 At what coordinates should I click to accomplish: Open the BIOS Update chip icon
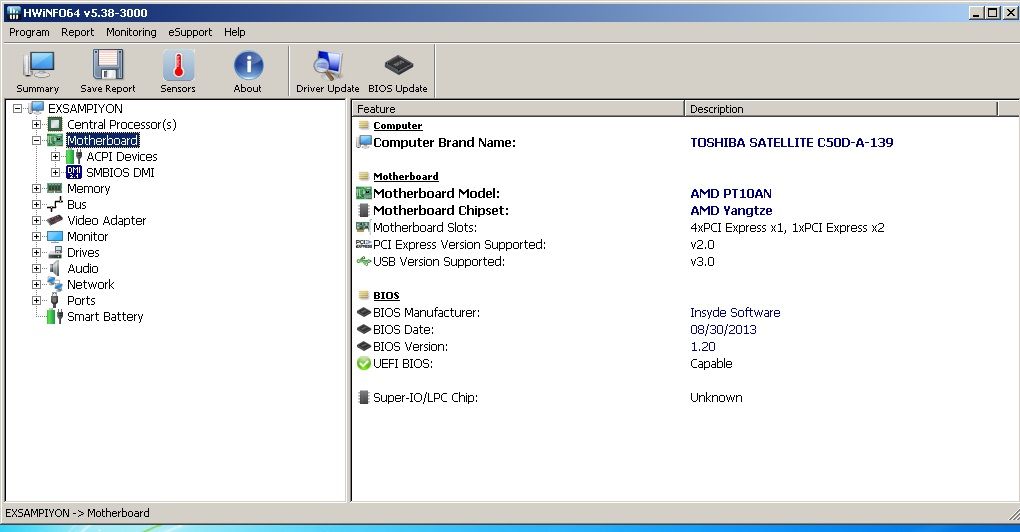tap(398, 65)
